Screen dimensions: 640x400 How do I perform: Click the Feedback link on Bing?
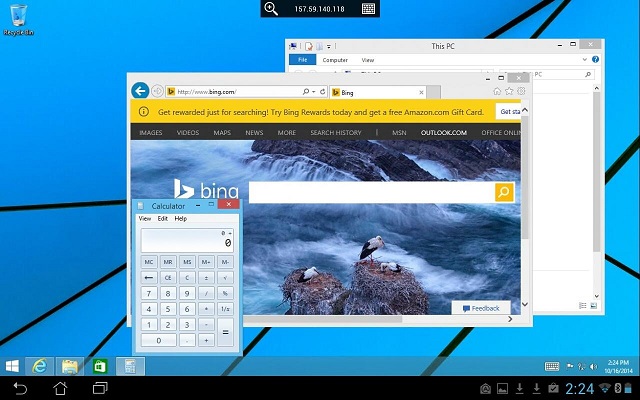[x=480, y=308]
